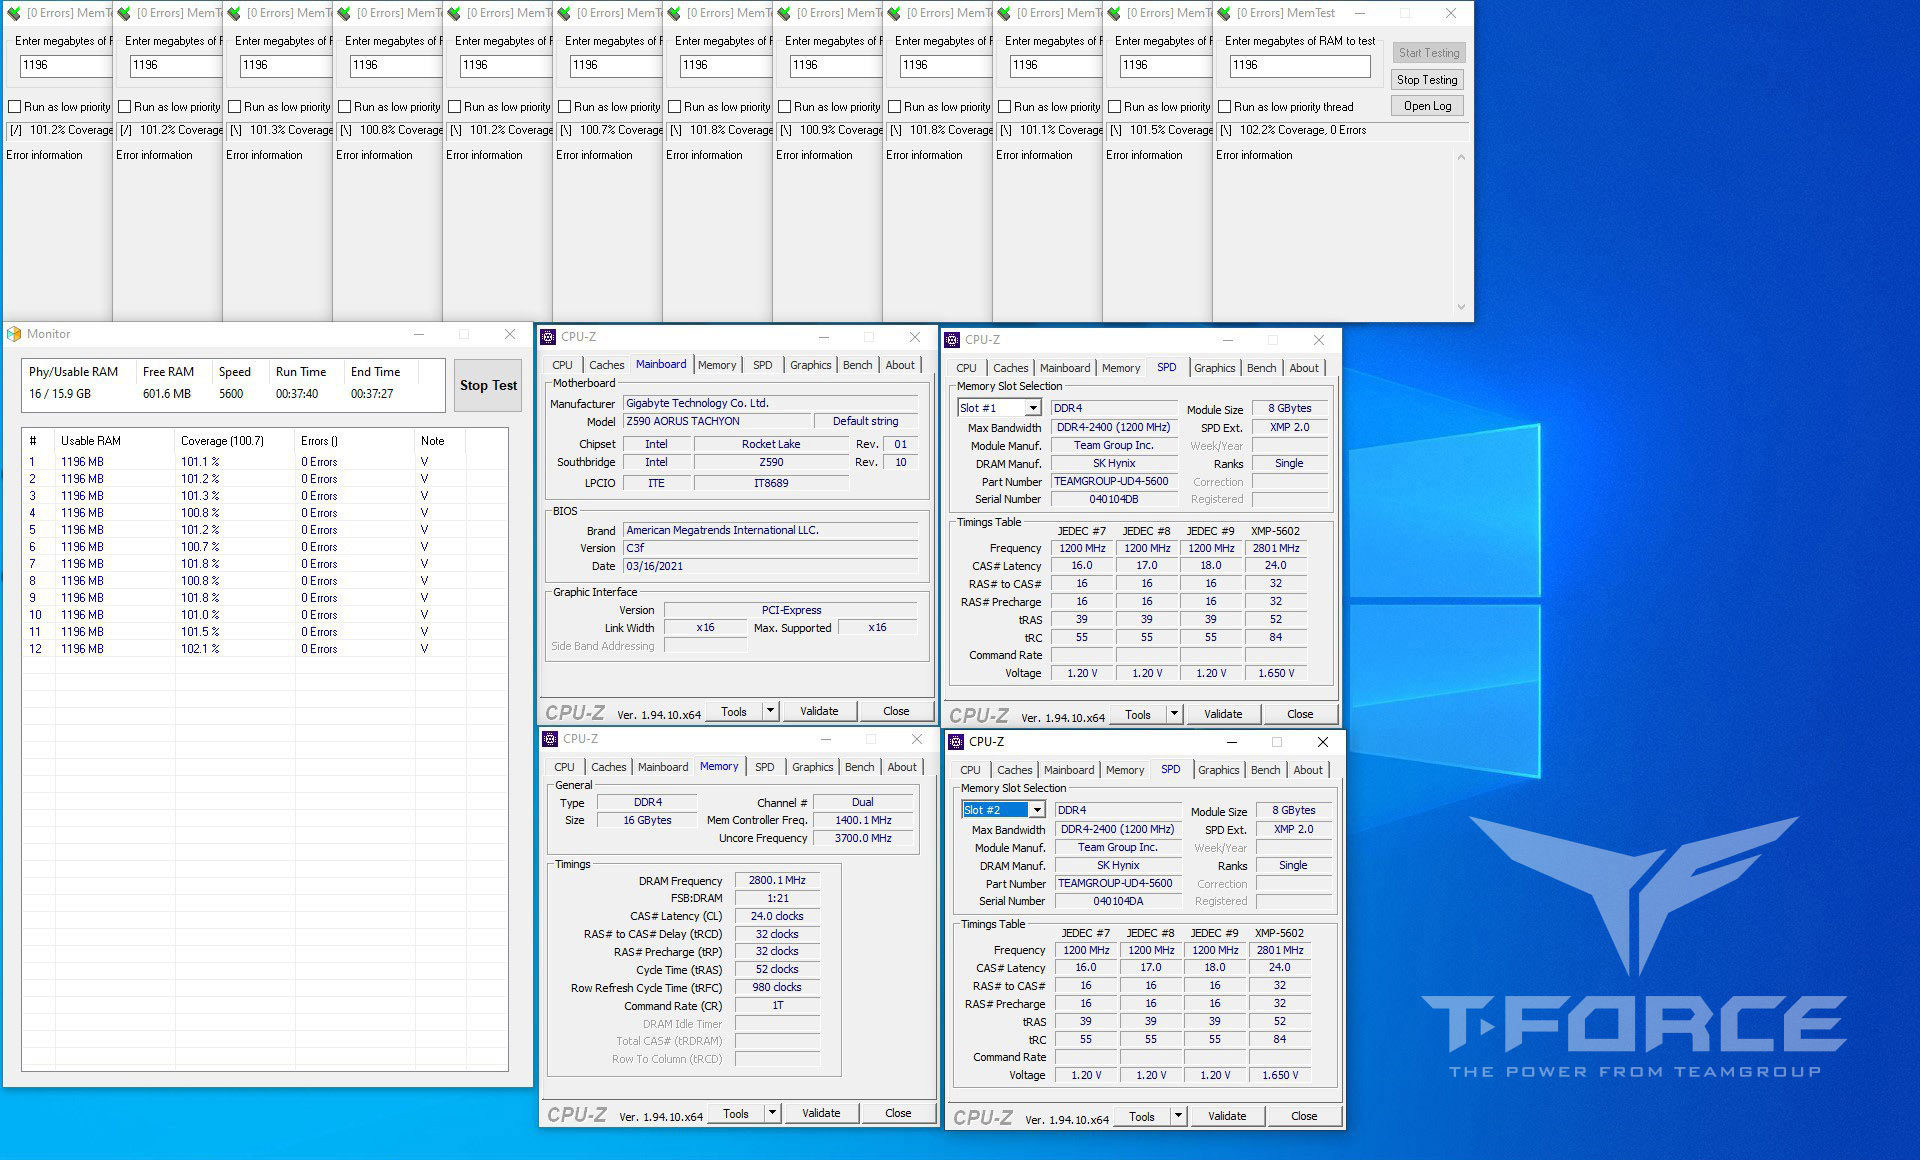Click the megabytes of RAM input field
The width and height of the screenshot is (1920, 1160).
point(1299,65)
